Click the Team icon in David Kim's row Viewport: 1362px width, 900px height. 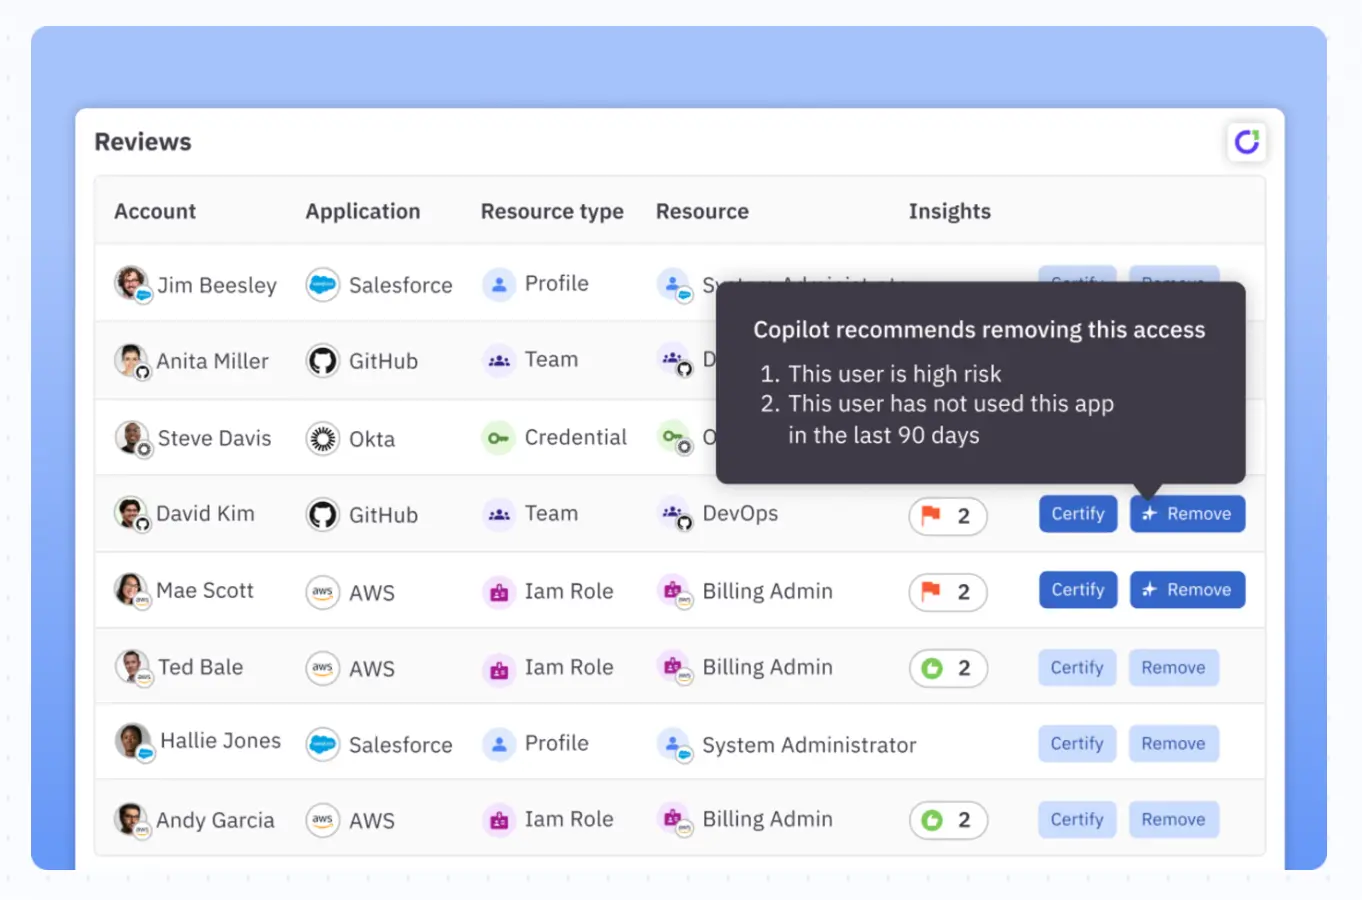pos(498,514)
